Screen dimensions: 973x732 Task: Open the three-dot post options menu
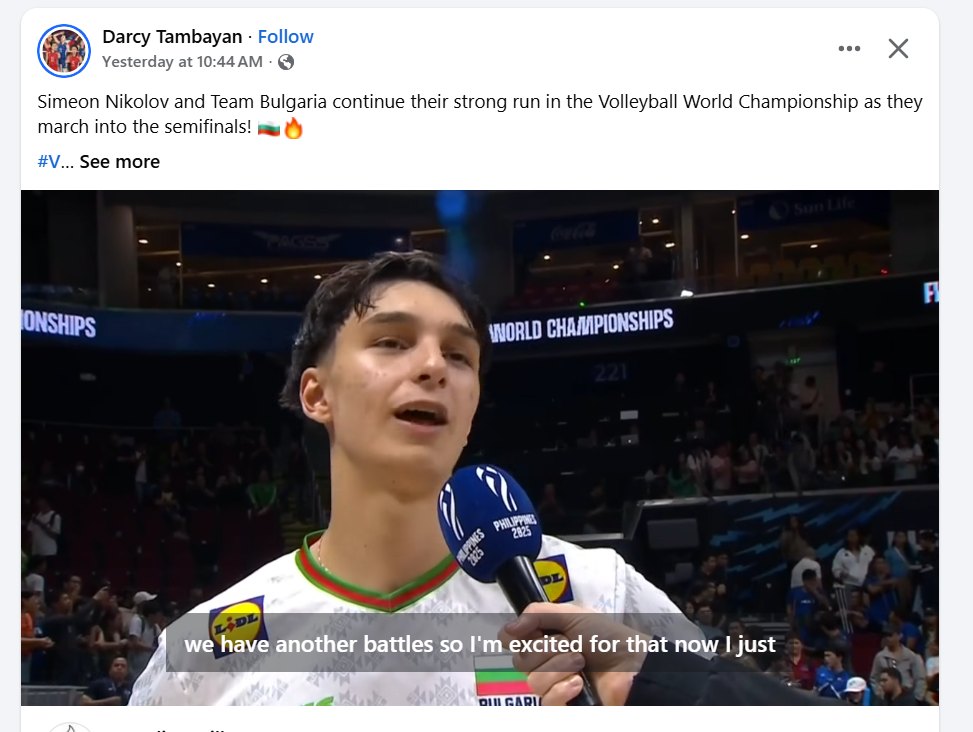pyautogui.click(x=849, y=49)
